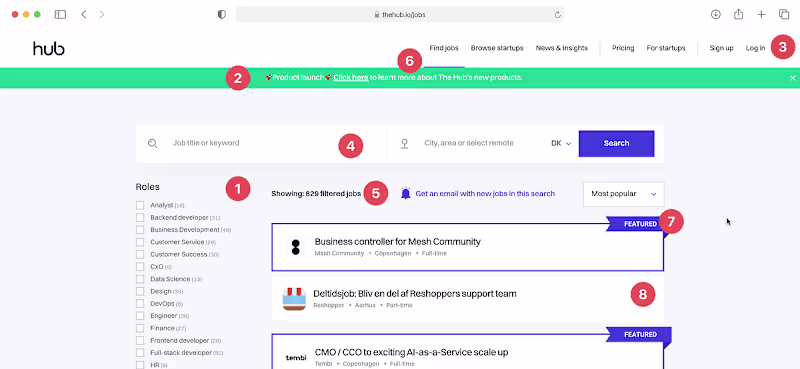The image size is (800, 369).
Task: Check the Engineer role checkbox
Action: [140, 316]
